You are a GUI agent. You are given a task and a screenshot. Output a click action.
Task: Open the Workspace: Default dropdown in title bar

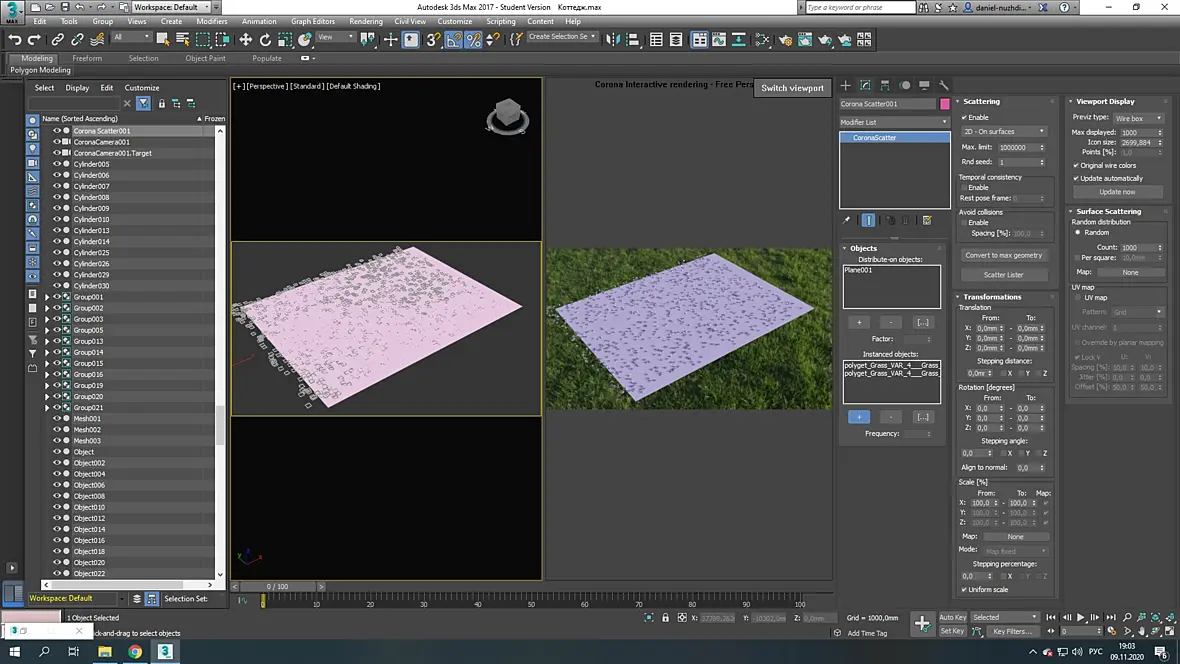coord(171,7)
